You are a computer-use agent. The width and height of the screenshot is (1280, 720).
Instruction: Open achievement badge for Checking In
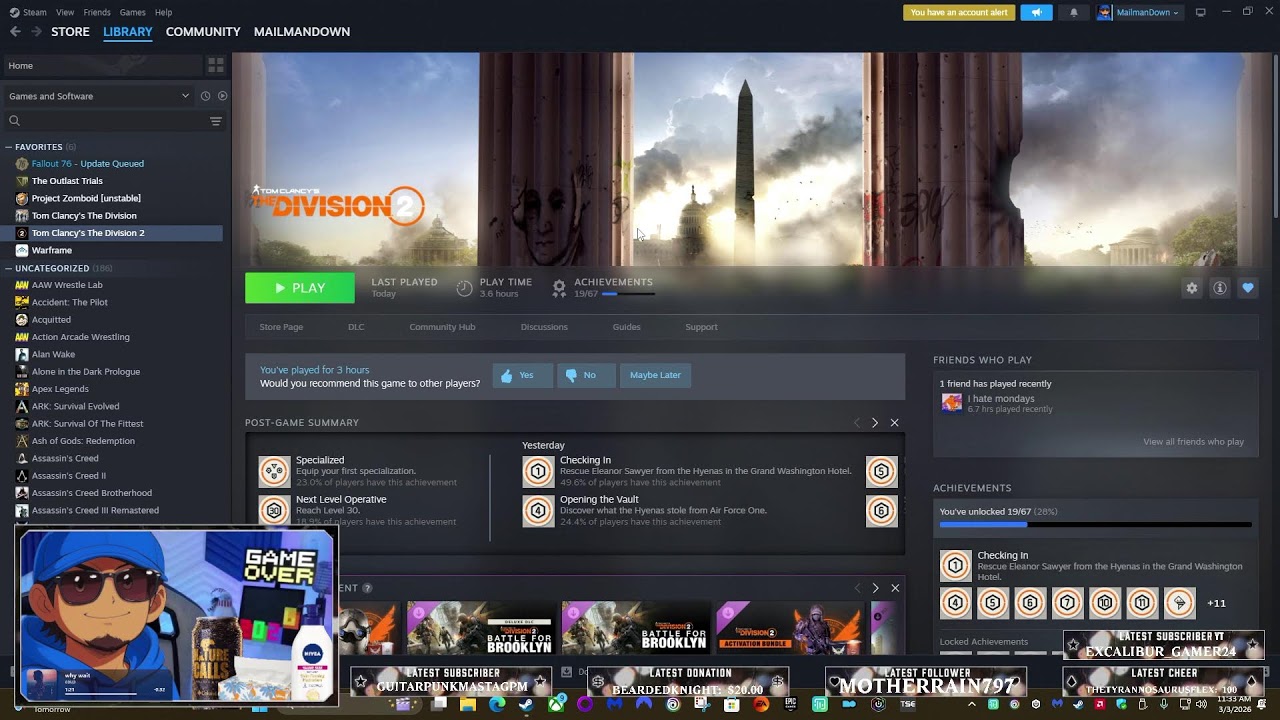tap(955, 566)
